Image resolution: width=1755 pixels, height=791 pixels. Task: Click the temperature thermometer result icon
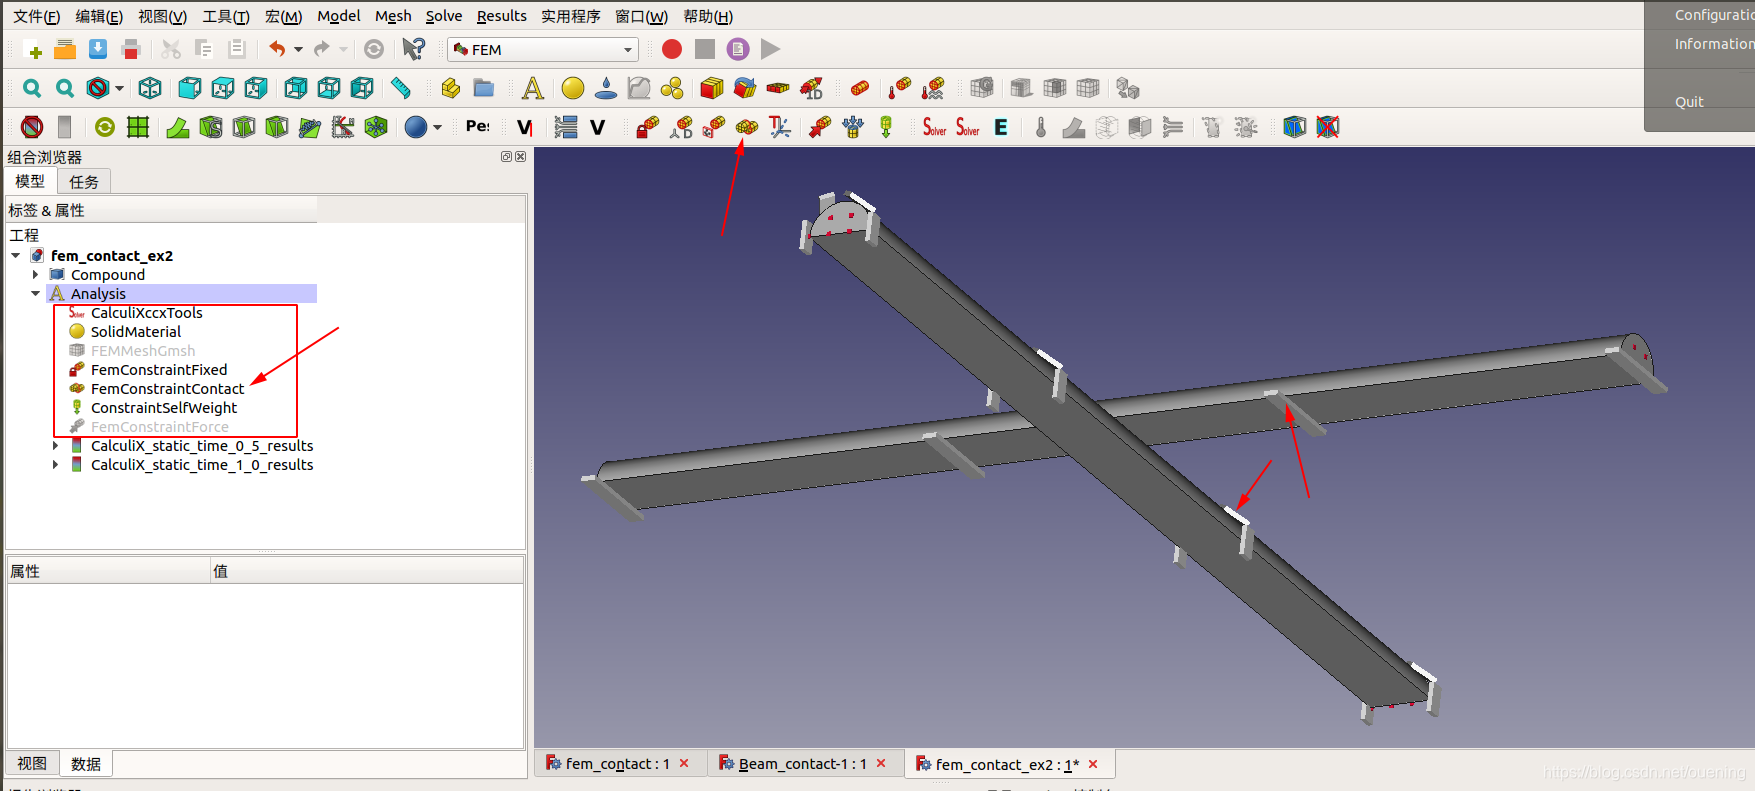(1041, 127)
